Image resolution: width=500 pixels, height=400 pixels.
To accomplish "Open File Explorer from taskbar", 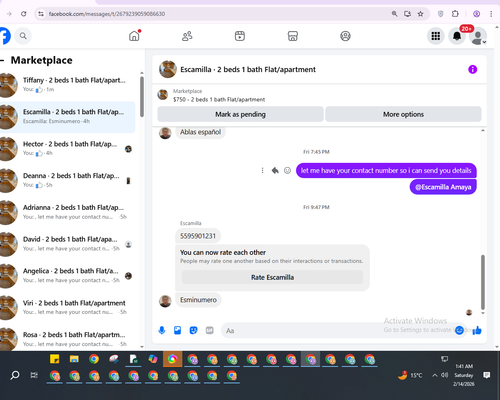I will 74,359.
